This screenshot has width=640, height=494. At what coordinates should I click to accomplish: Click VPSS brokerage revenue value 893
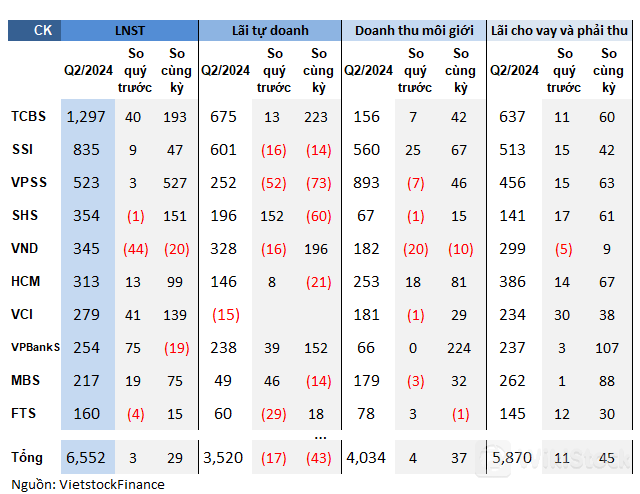pyautogui.click(x=367, y=183)
